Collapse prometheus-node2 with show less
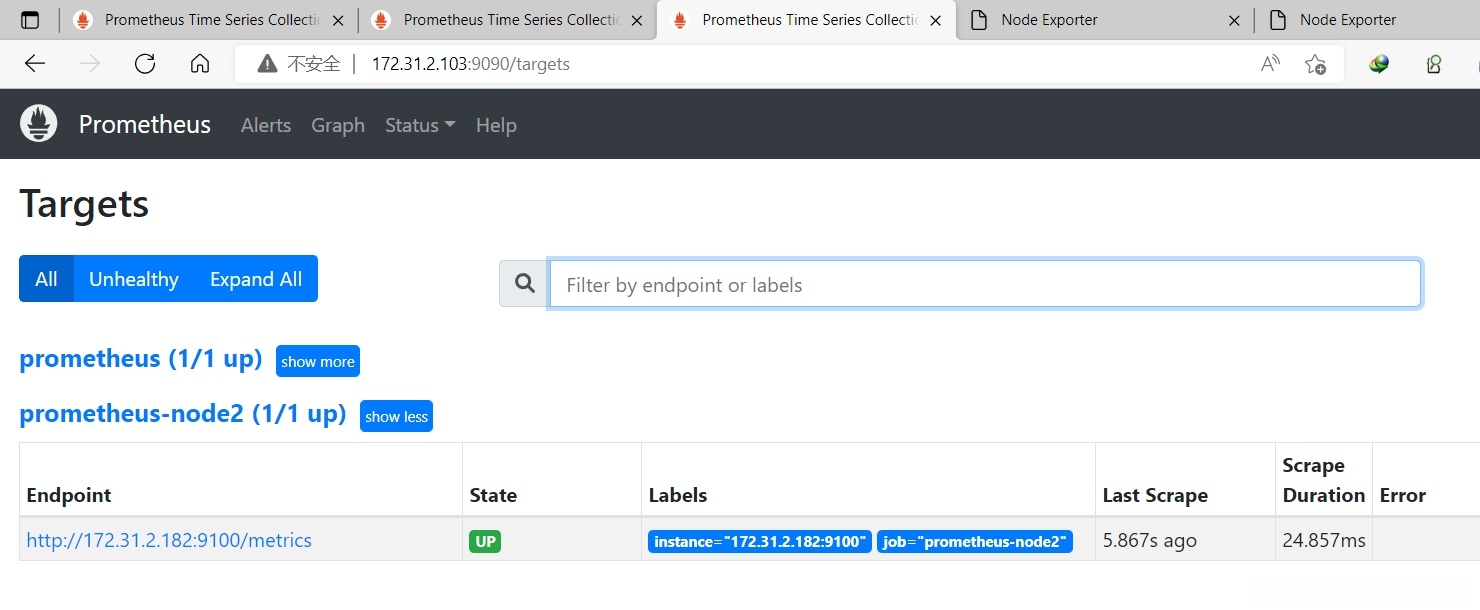 [396, 416]
